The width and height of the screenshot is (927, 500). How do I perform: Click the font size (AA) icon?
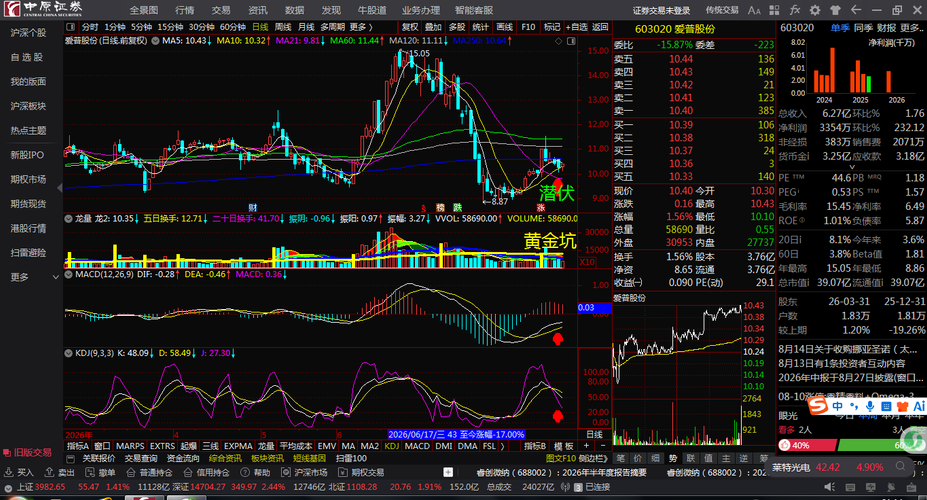point(754,10)
